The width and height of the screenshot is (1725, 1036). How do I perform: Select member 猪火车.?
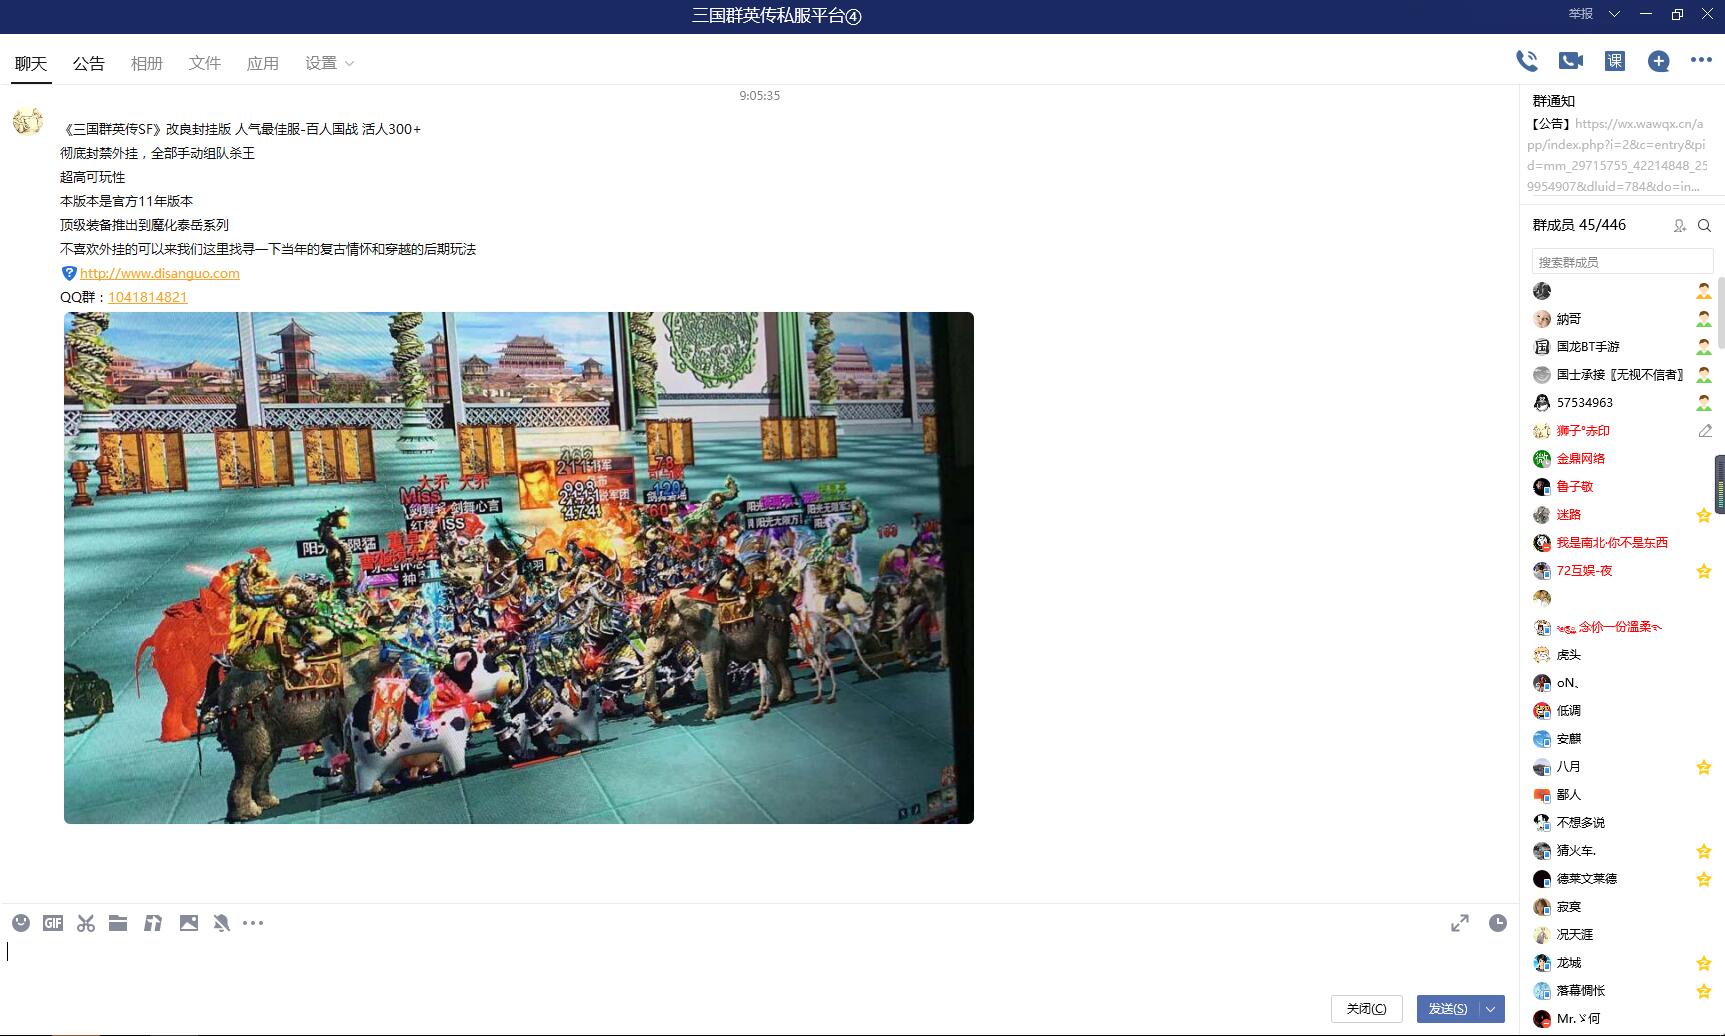tap(1576, 851)
